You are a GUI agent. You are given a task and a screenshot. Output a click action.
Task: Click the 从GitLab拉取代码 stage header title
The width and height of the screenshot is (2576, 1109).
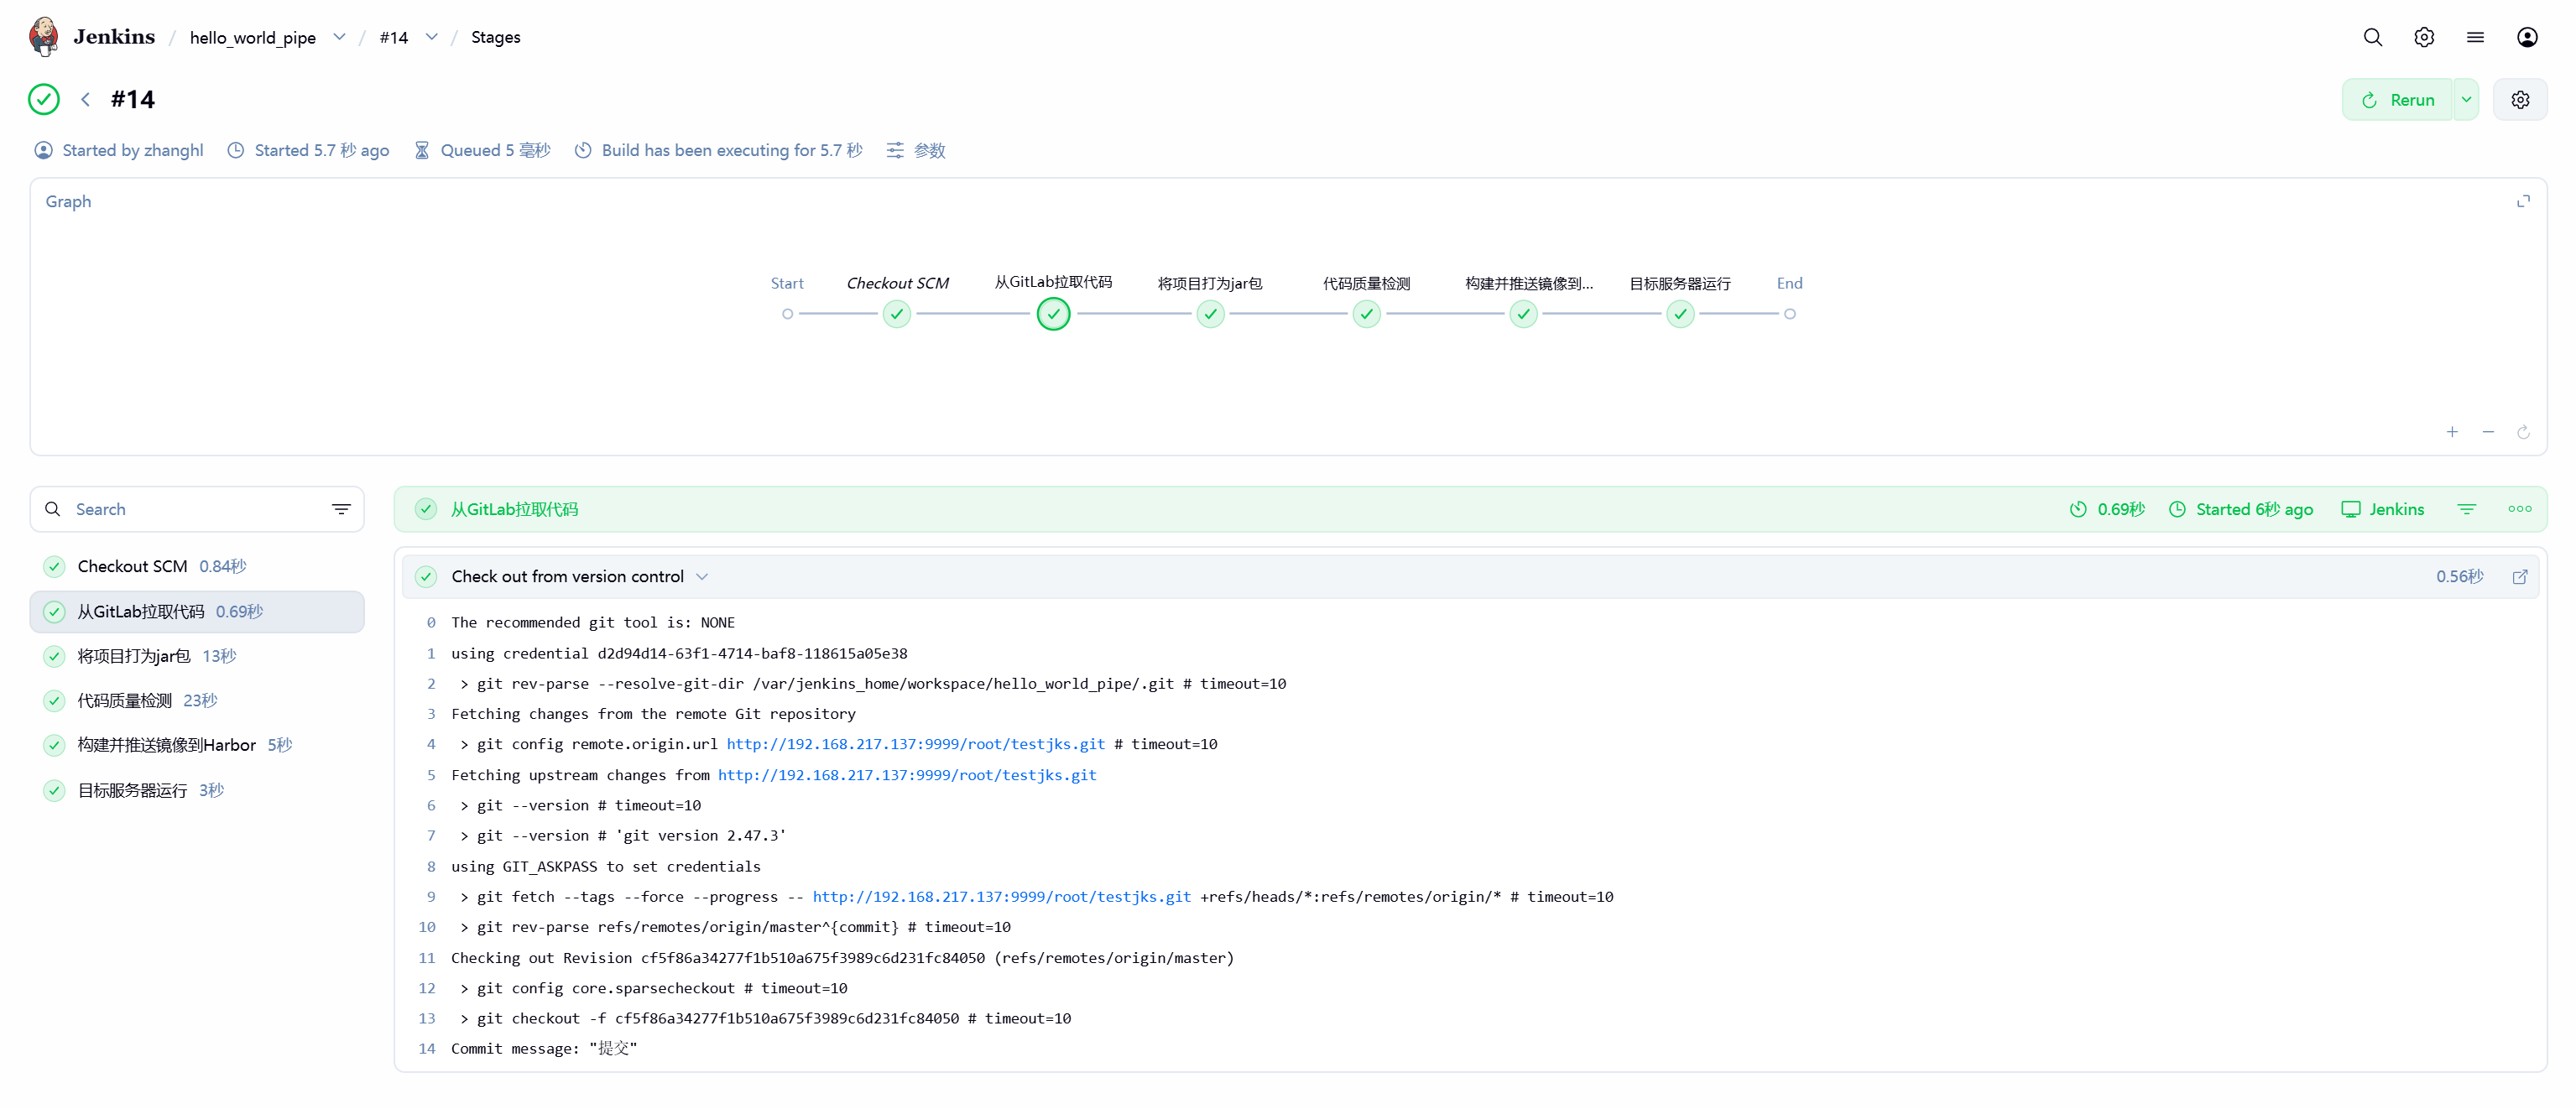pyautogui.click(x=514, y=509)
